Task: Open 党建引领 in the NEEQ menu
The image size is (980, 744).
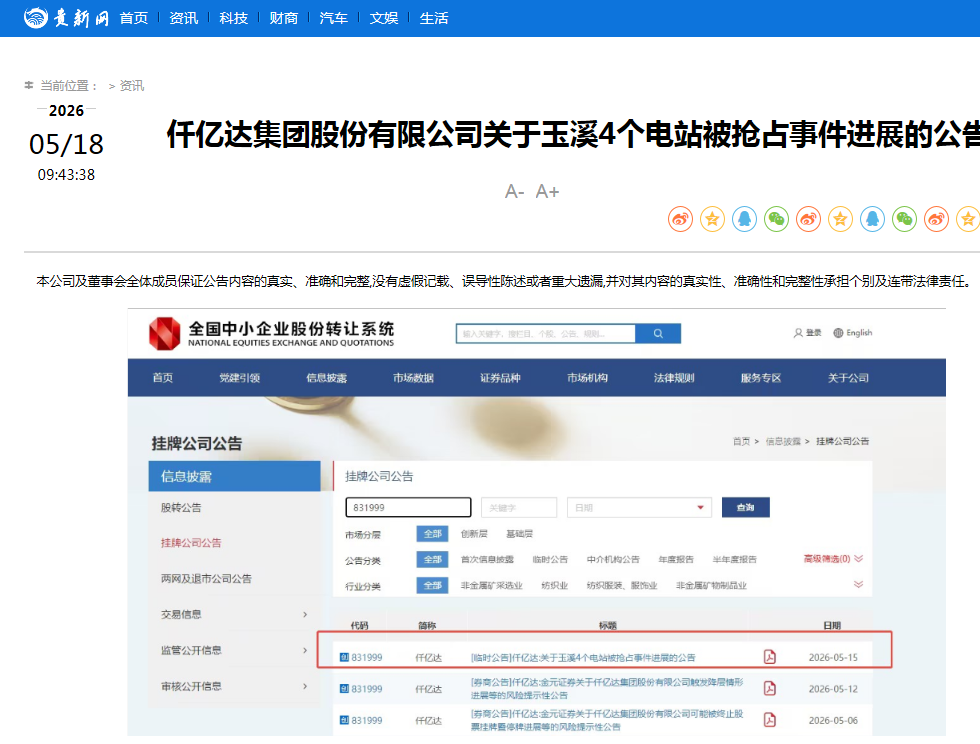Action: click(x=239, y=378)
